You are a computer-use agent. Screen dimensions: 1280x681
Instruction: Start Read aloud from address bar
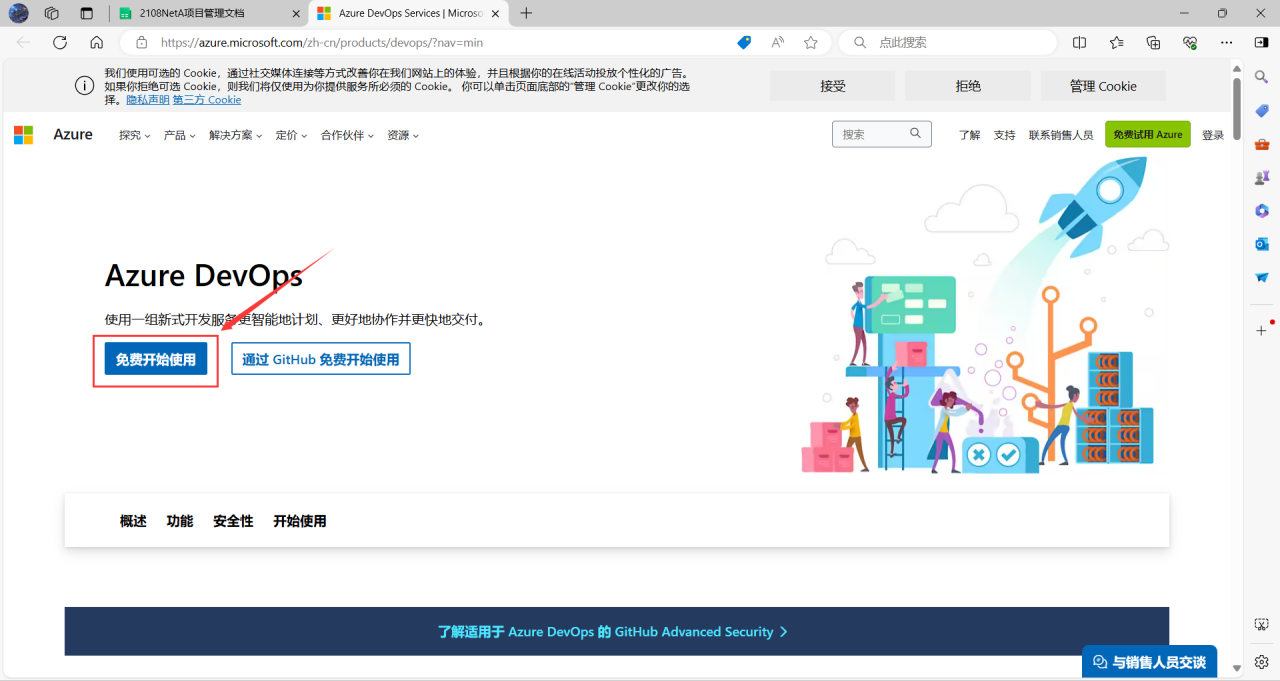coord(777,42)
